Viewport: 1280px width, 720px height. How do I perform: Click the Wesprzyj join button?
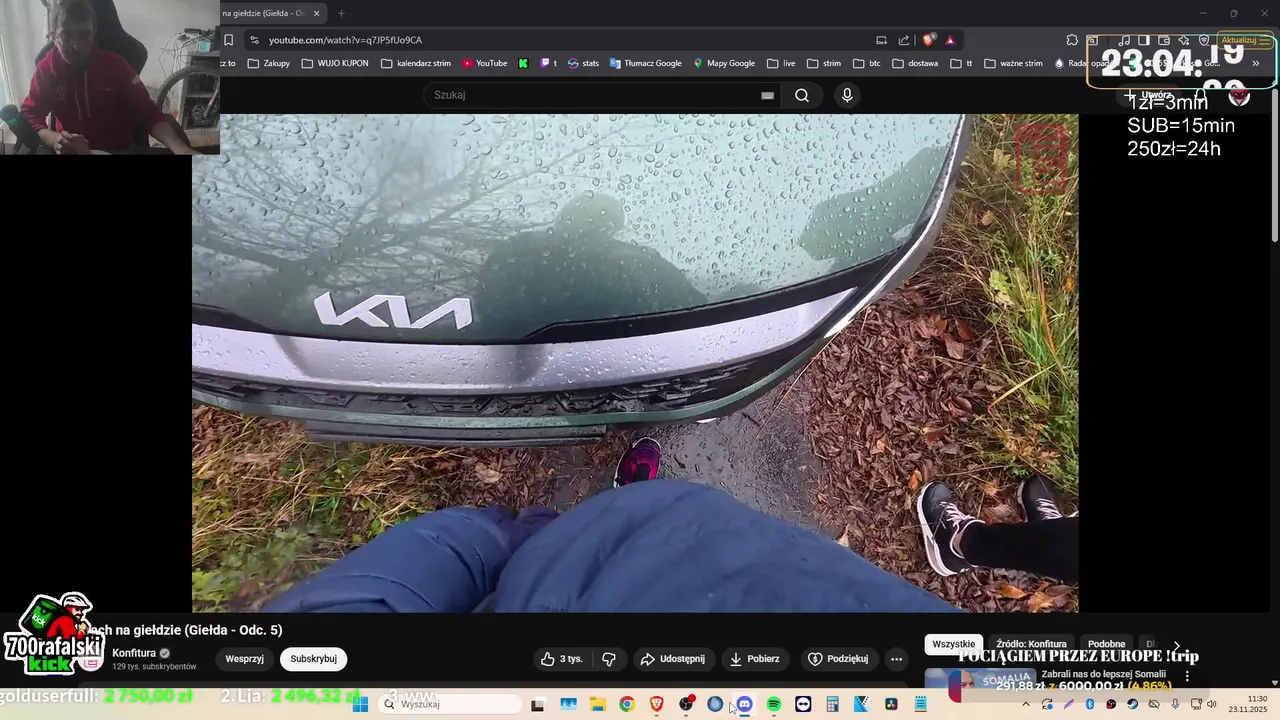(x=244, y=659)
